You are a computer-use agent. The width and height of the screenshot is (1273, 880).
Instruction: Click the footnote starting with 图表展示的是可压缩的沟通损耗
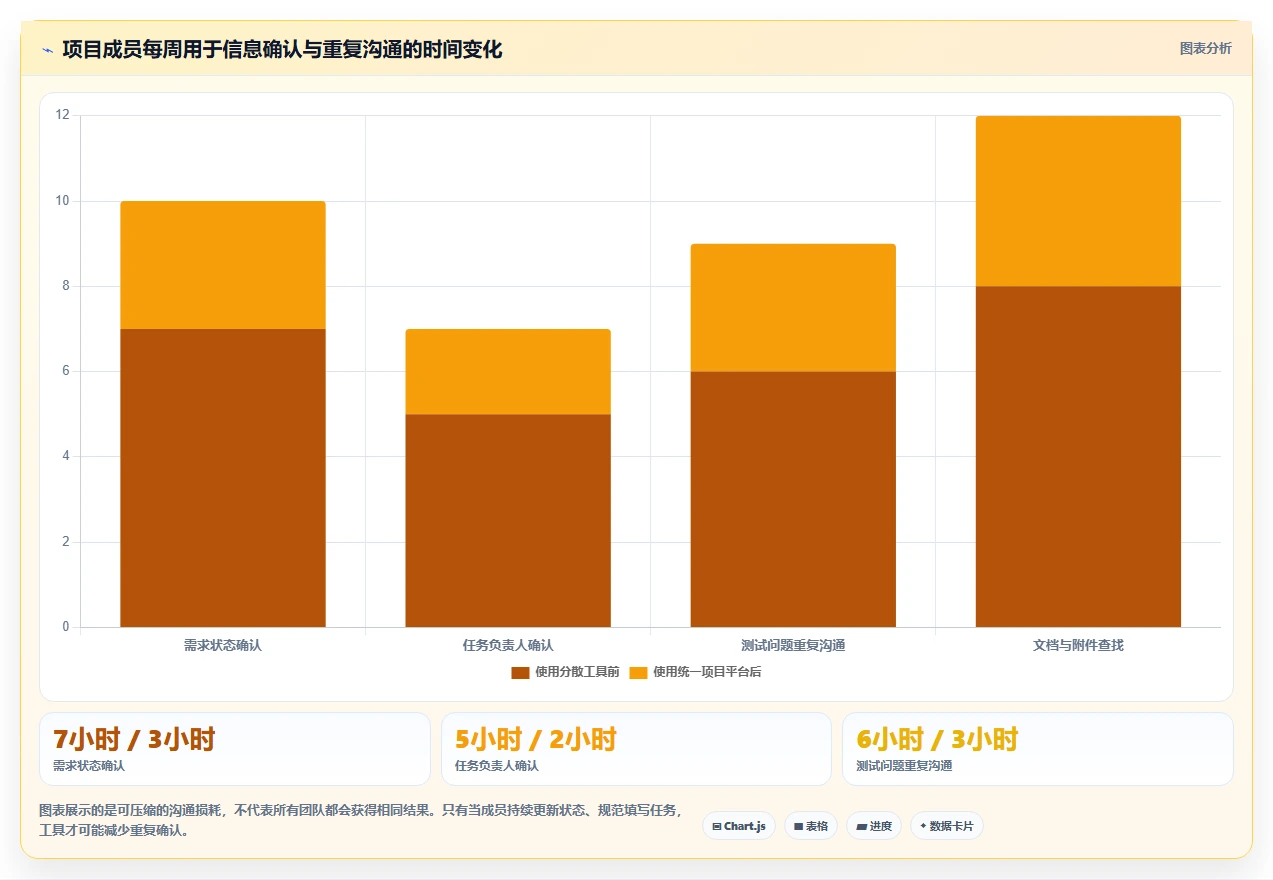point(360,820)
